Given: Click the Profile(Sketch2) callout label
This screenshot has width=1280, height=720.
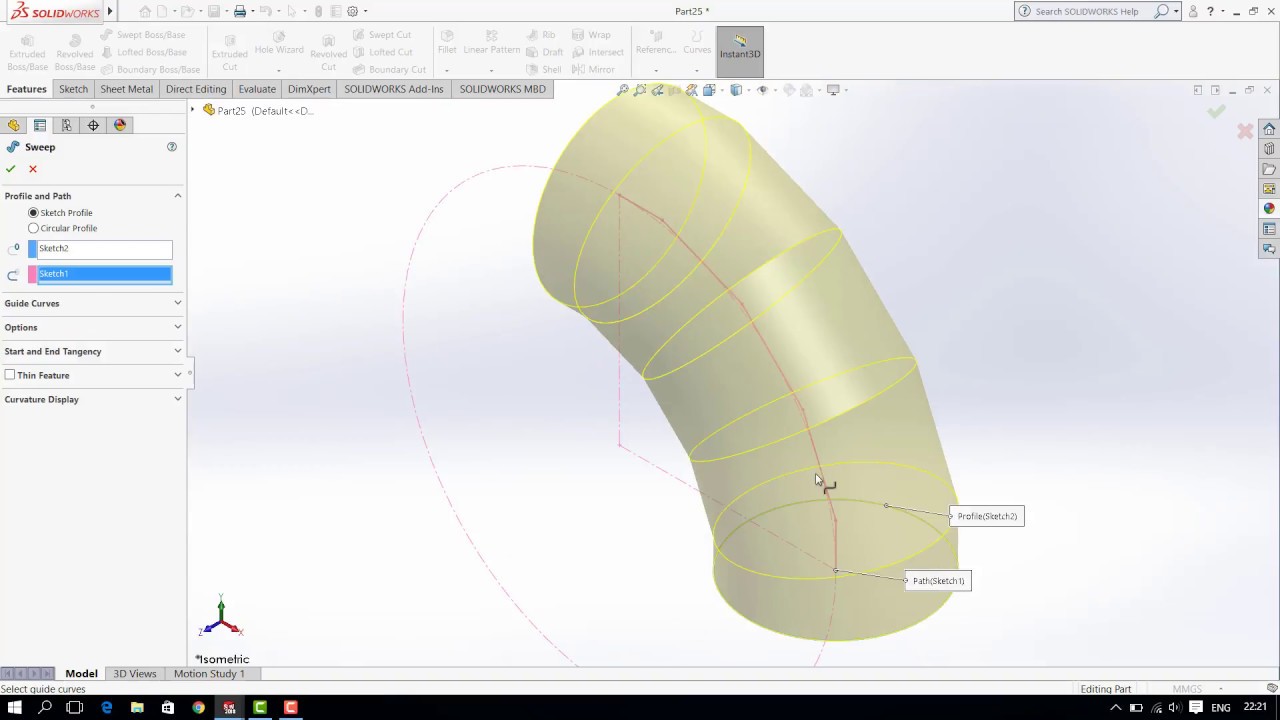Looking at the screenshot, I should (x=987, y=516).
